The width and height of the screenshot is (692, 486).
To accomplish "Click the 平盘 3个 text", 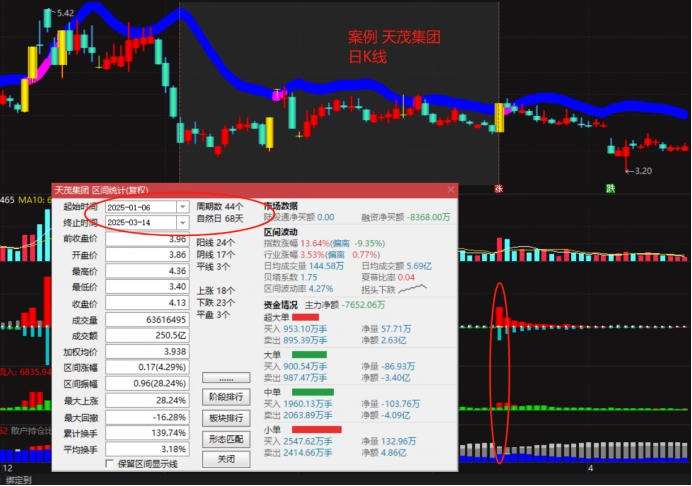I will pyautogui.click(x=214, y=315).
